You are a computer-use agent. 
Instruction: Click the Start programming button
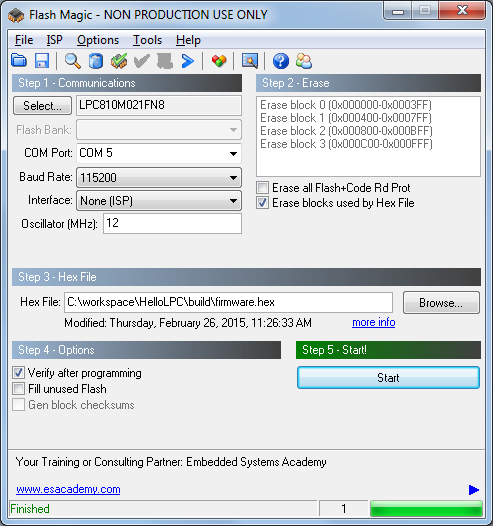388,378
